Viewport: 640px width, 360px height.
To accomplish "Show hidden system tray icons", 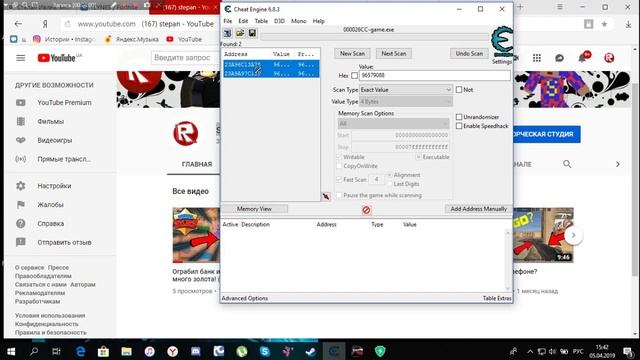I will (x=530, y=351).
